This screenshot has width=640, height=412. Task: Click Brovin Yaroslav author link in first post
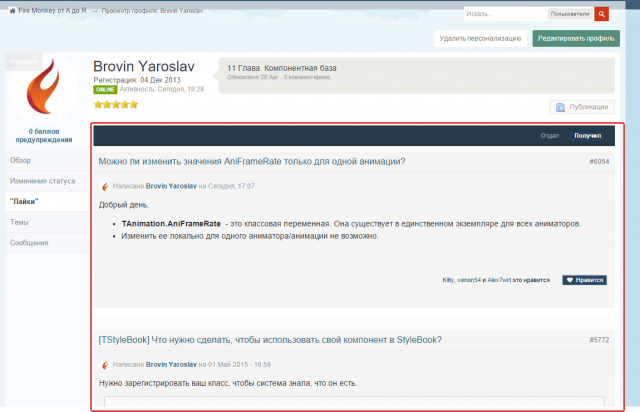click(171, 186)
